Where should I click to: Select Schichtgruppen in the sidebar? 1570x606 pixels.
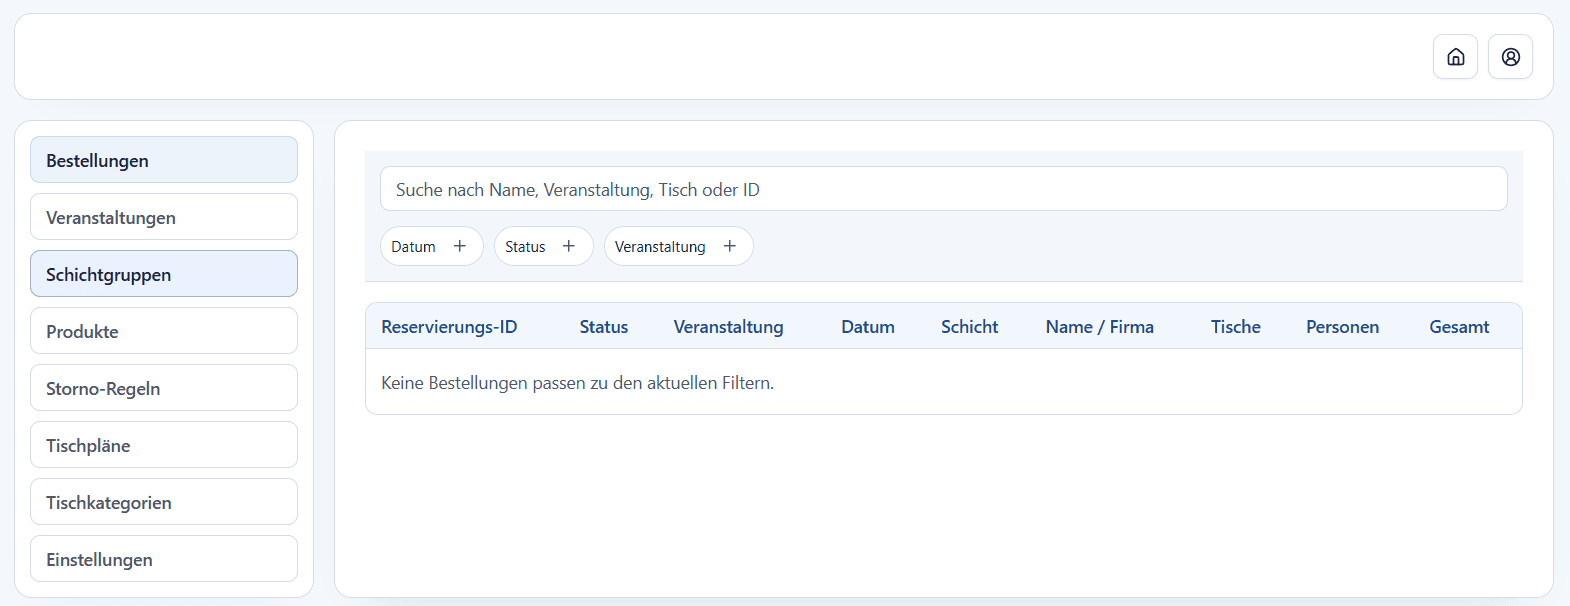coord(164,274)
